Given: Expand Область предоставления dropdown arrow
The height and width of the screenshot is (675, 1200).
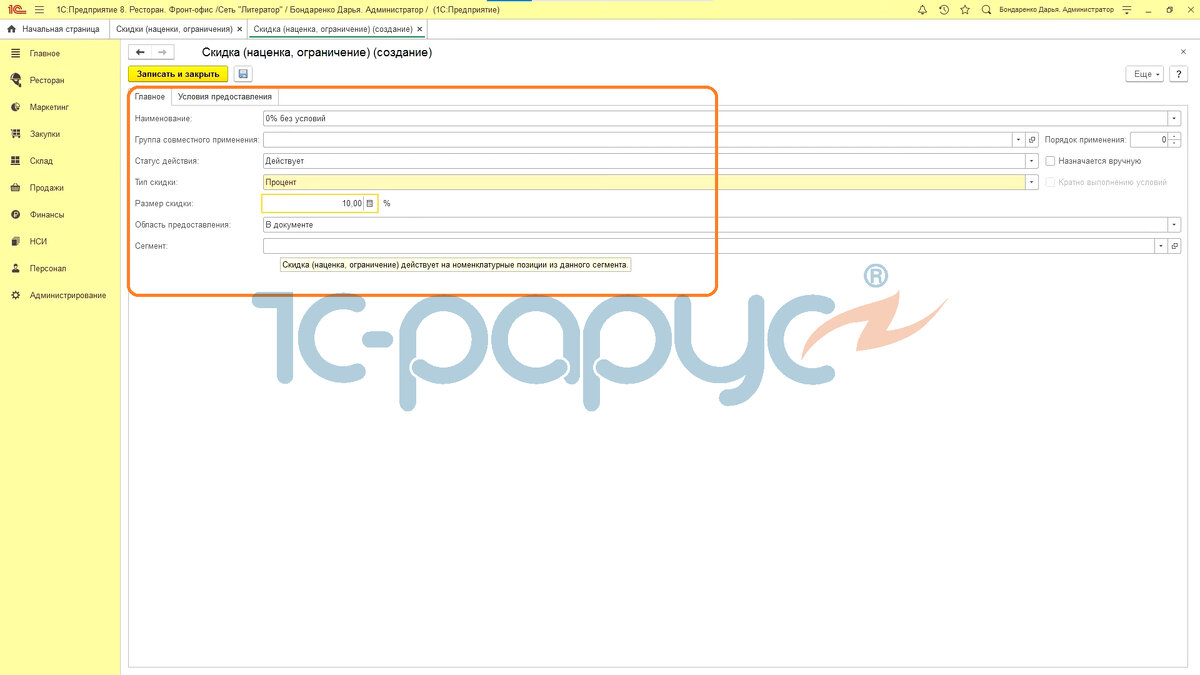Looking at the screenshot, I should click(x=1175, y=225).
